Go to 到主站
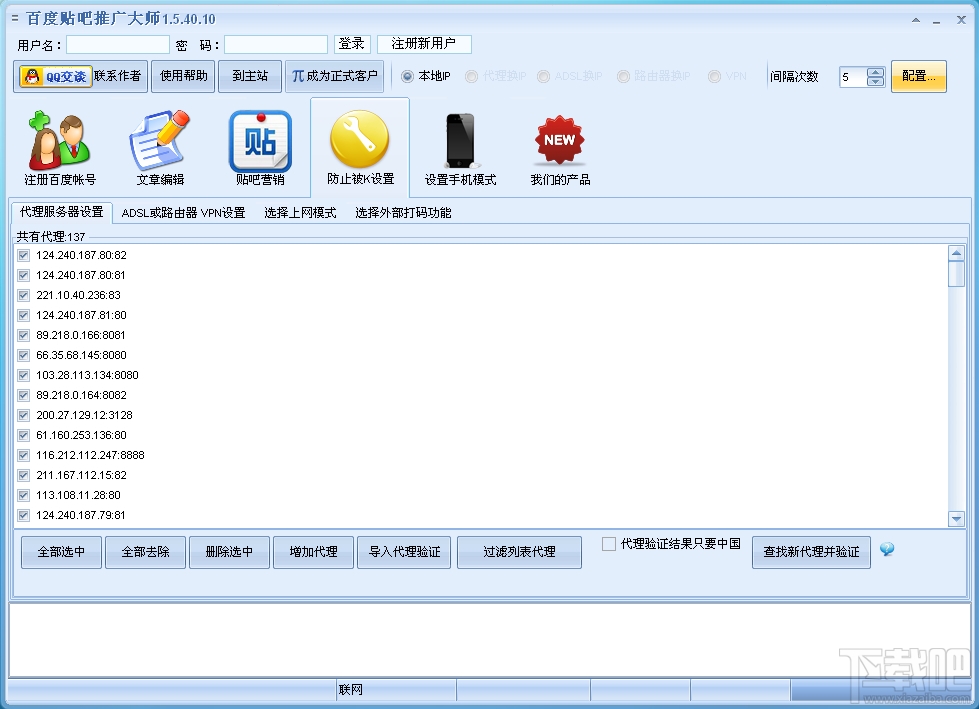Image resolution: width=979 pixels, height=709 pixels. coord(250,76)
